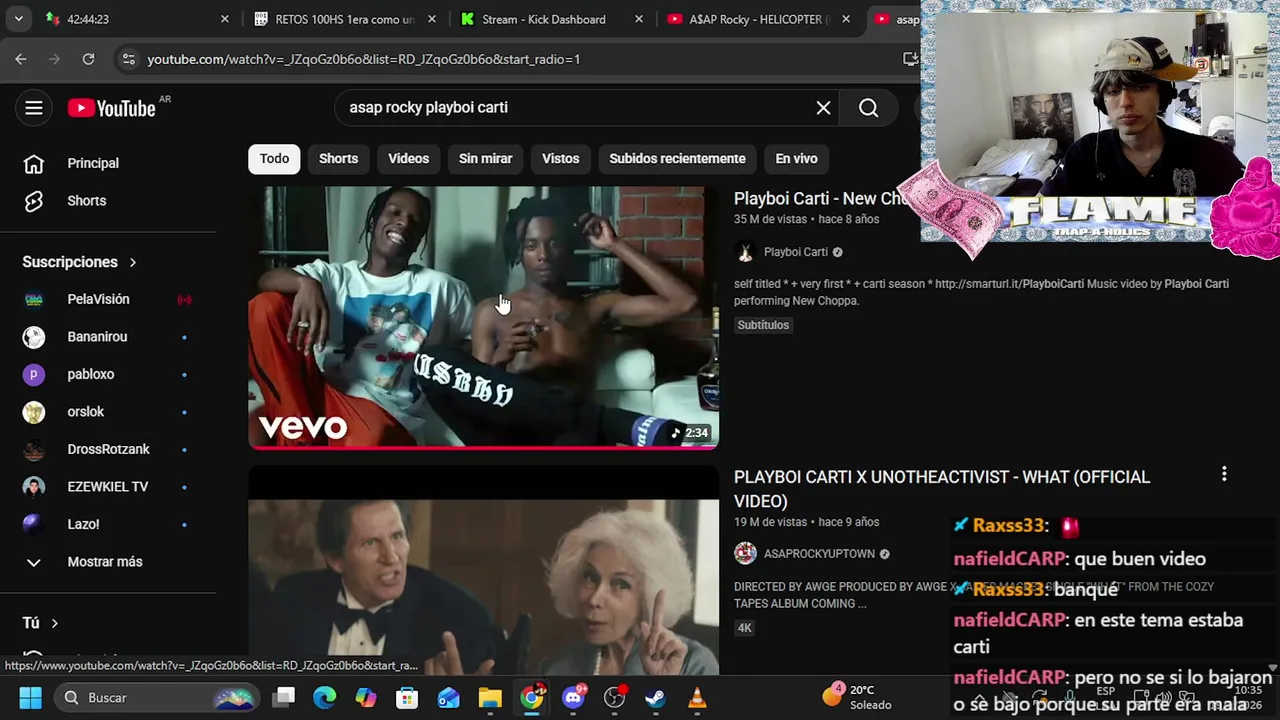Clear the search box with the X
Screen dimensions: 1280x720
823,108
